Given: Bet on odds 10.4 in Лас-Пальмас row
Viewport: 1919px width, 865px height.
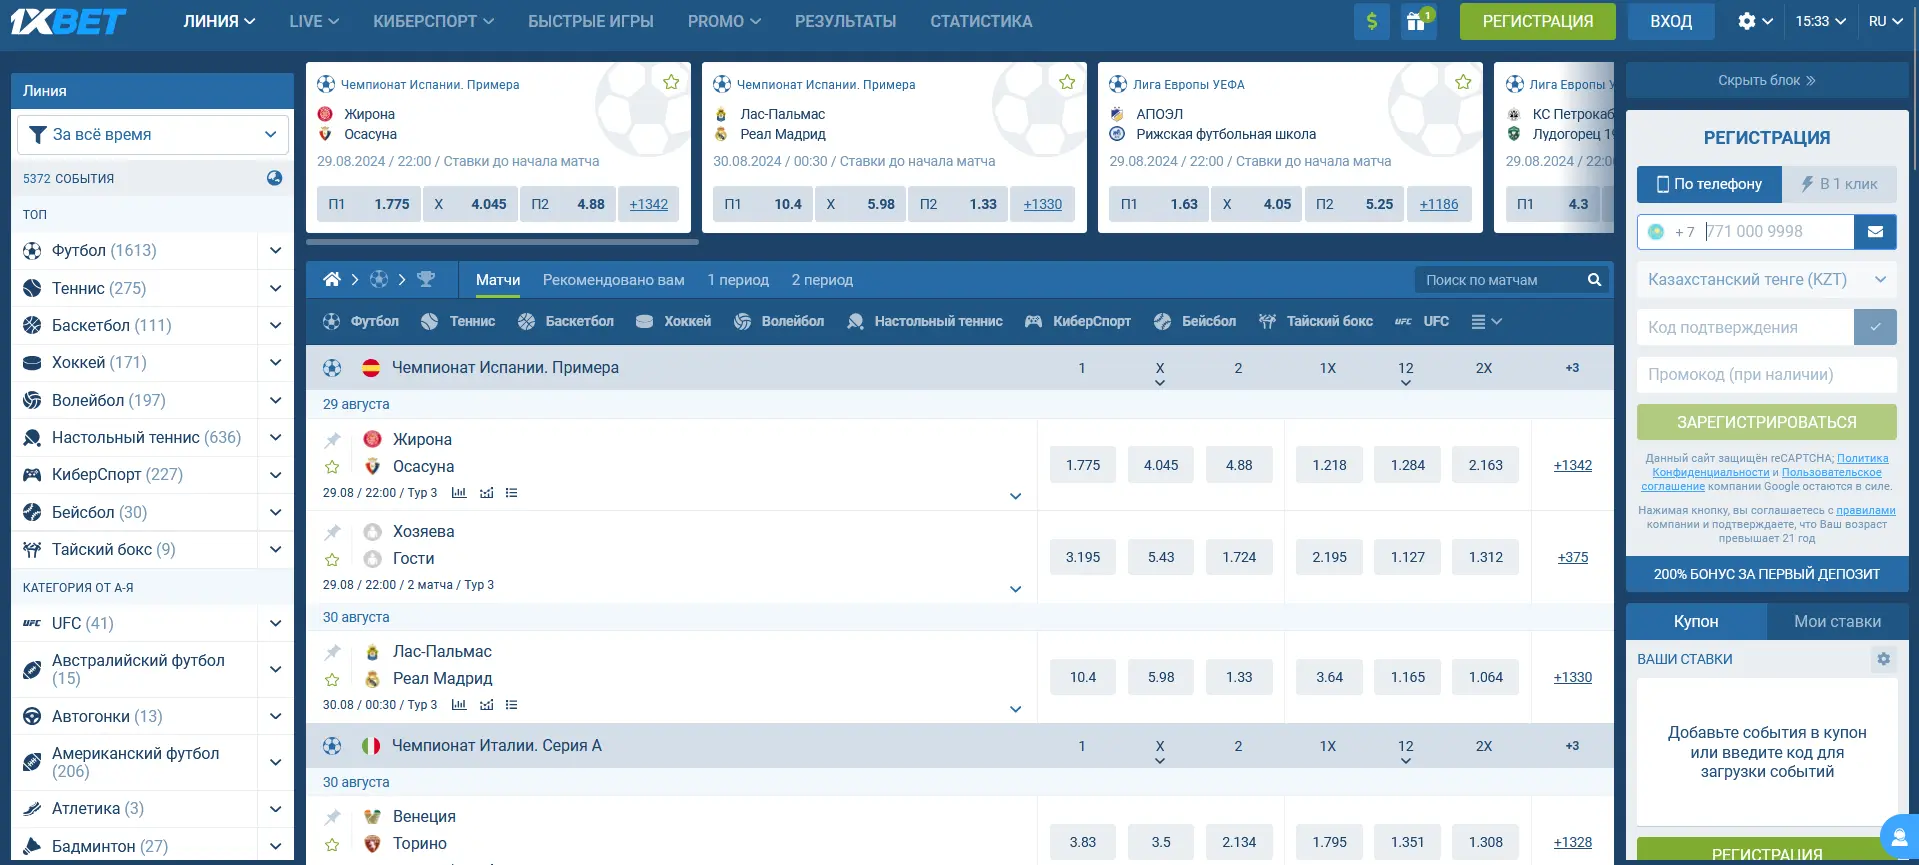Looking at the screenshot, I should pos(1083,677).
